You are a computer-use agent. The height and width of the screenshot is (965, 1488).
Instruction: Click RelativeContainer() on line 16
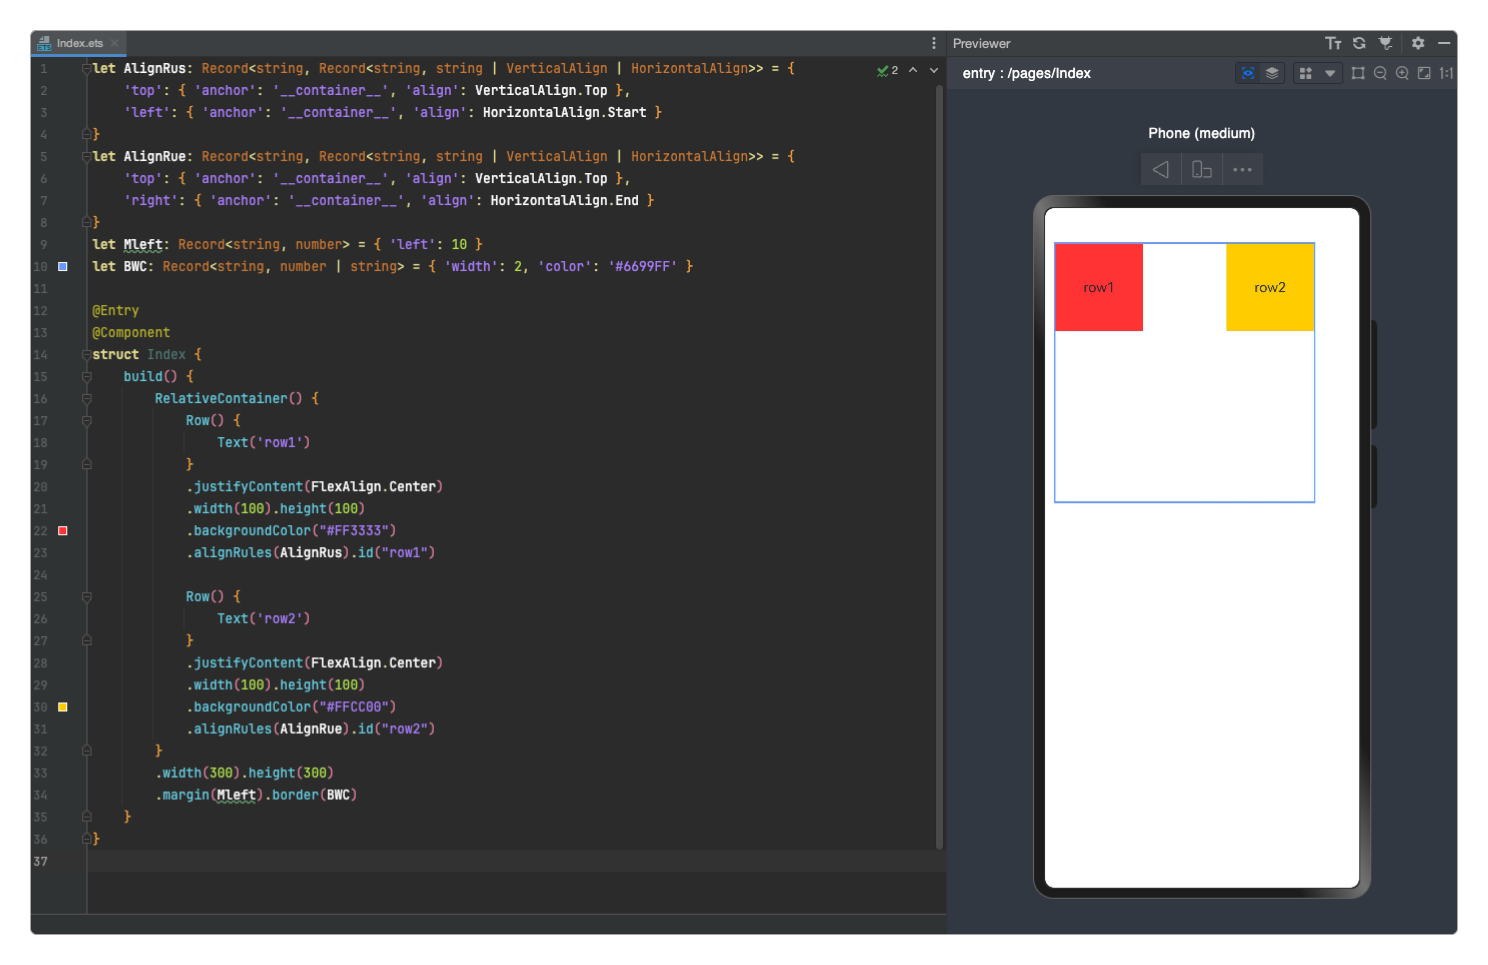(229, 398)
